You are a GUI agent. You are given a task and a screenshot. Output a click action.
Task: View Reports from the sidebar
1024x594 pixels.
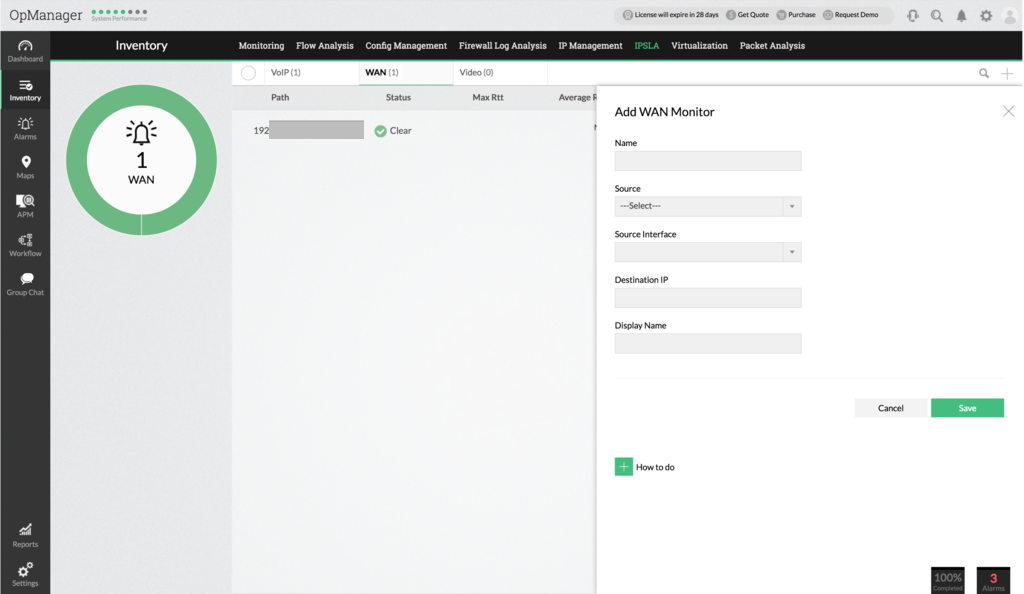point(24,535)
